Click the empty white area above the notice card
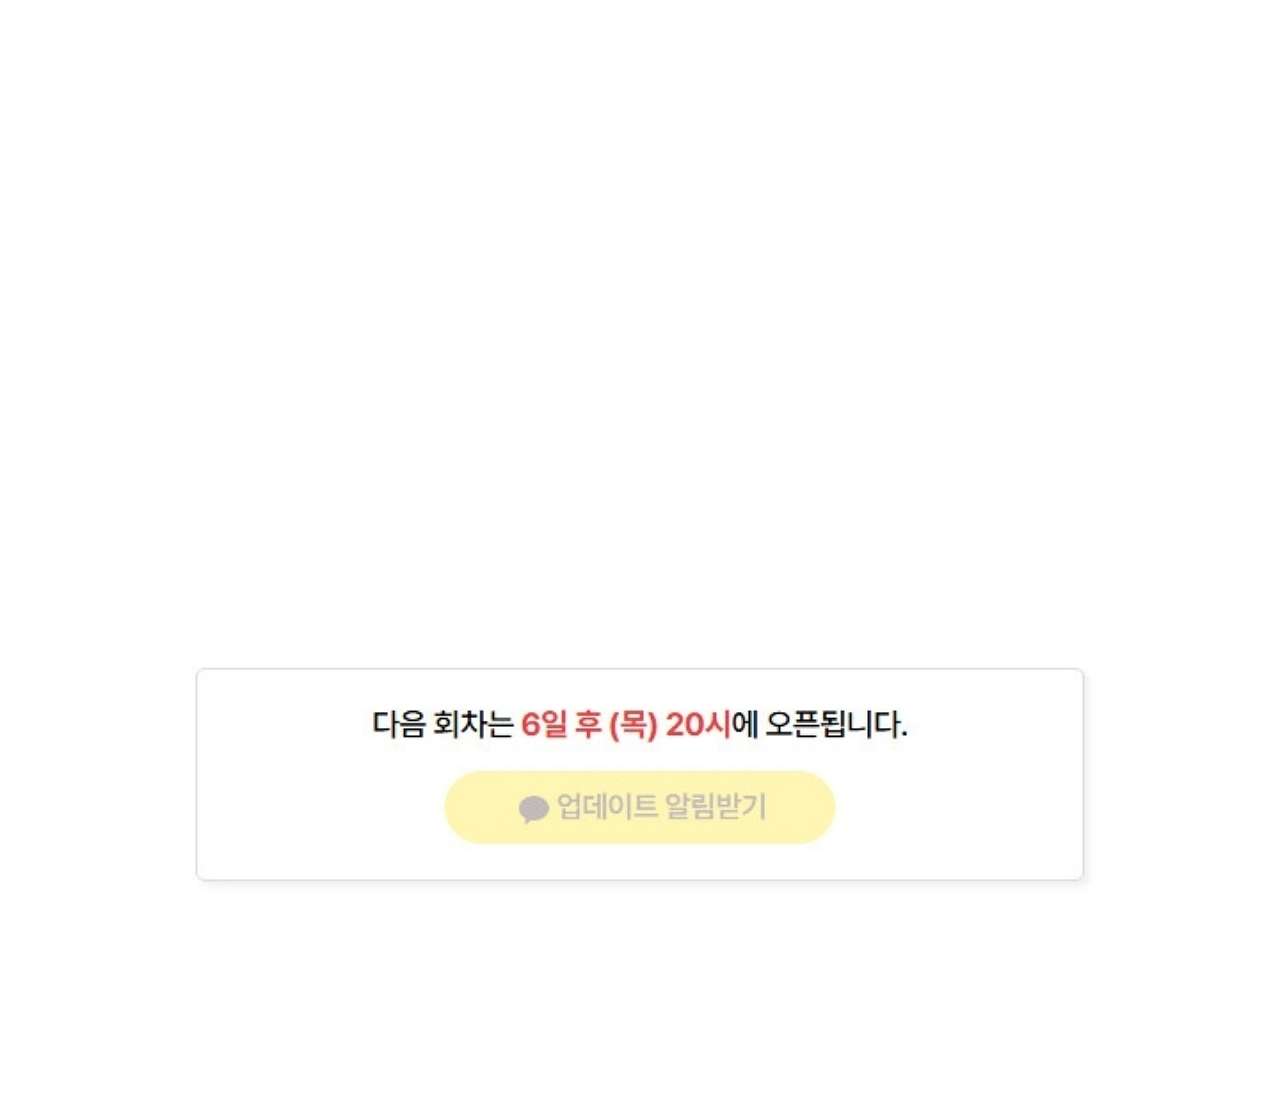1280x1104 pixels. pyautogui.click(x=640, y=330)
